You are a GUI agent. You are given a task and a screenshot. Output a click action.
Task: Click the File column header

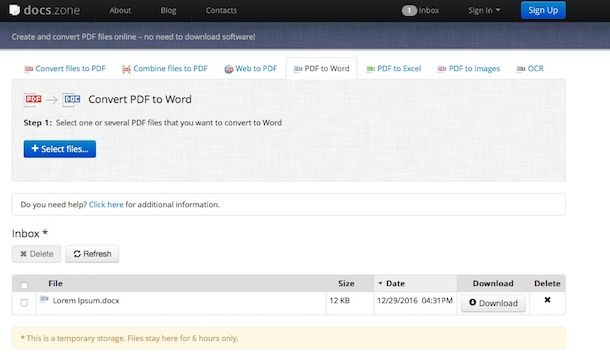click(x=55, y=284)
